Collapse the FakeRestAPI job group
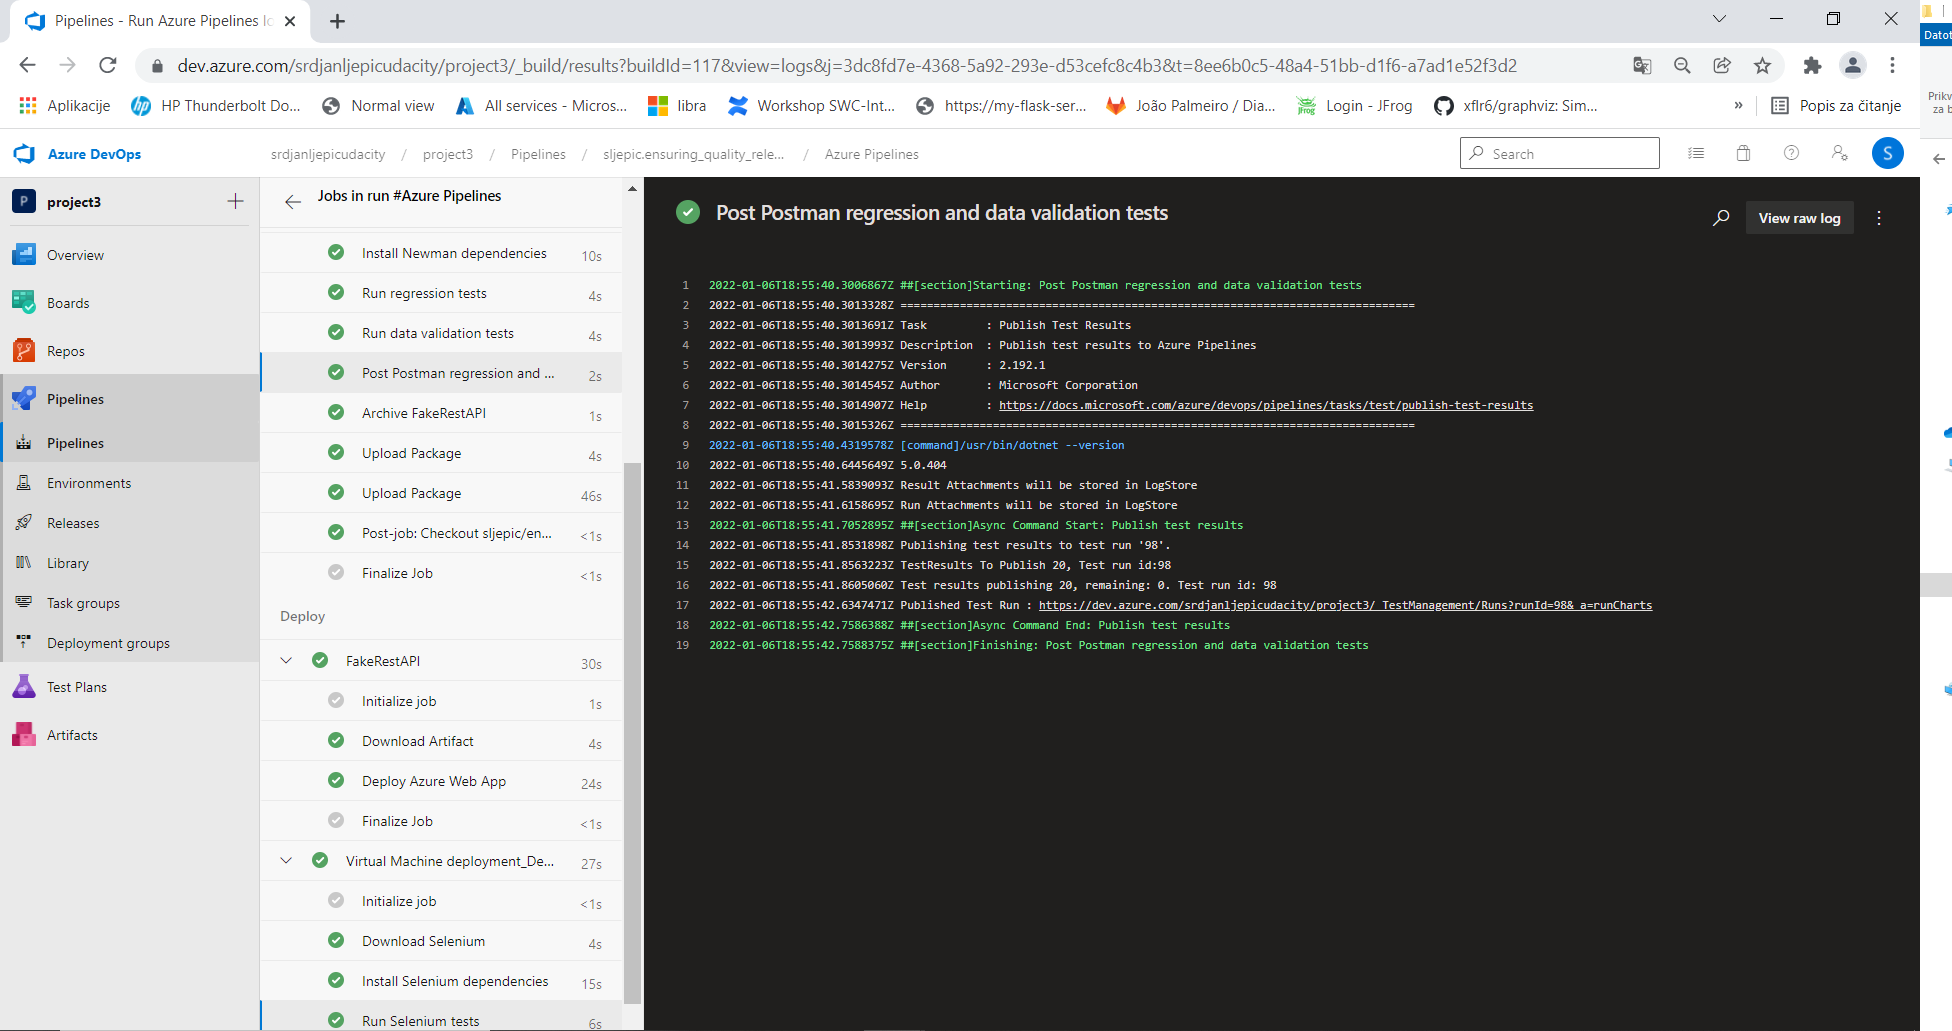The width and height of the screenshot is (1952, 1031). click(x=286, y=660)
